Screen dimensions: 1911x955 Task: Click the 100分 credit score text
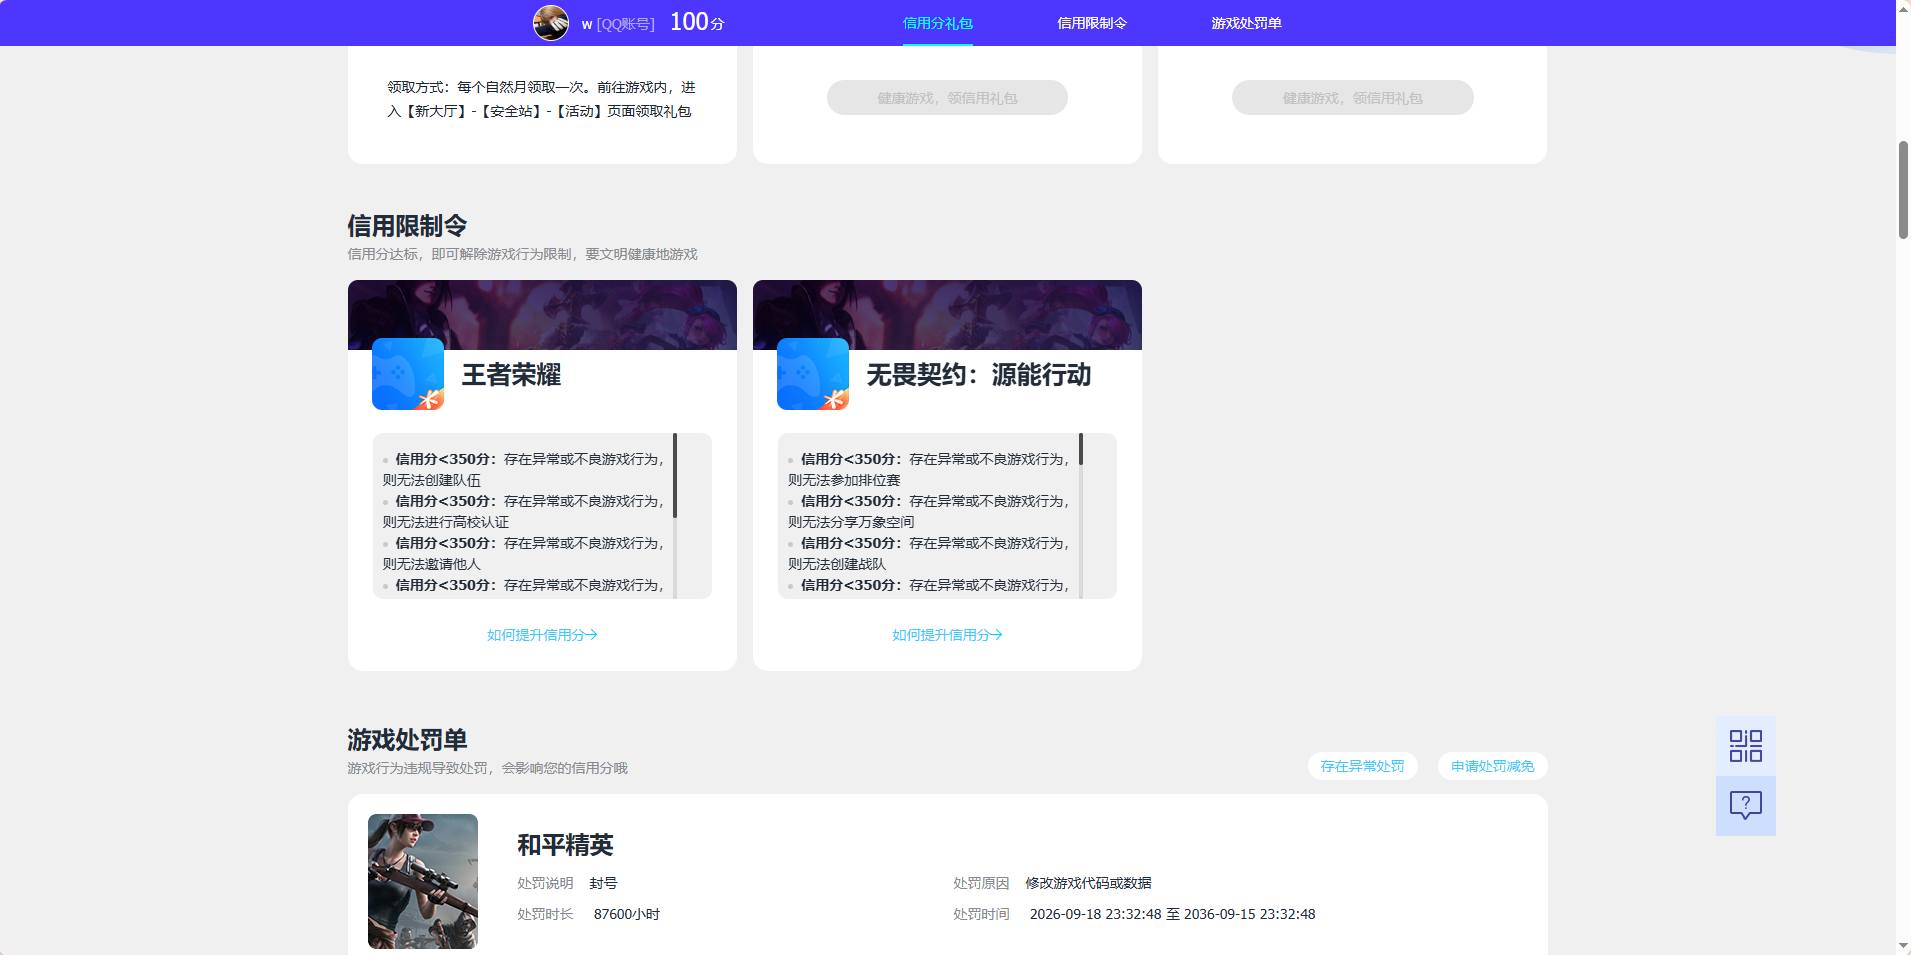pyautogui.click(x=697, y=22)
